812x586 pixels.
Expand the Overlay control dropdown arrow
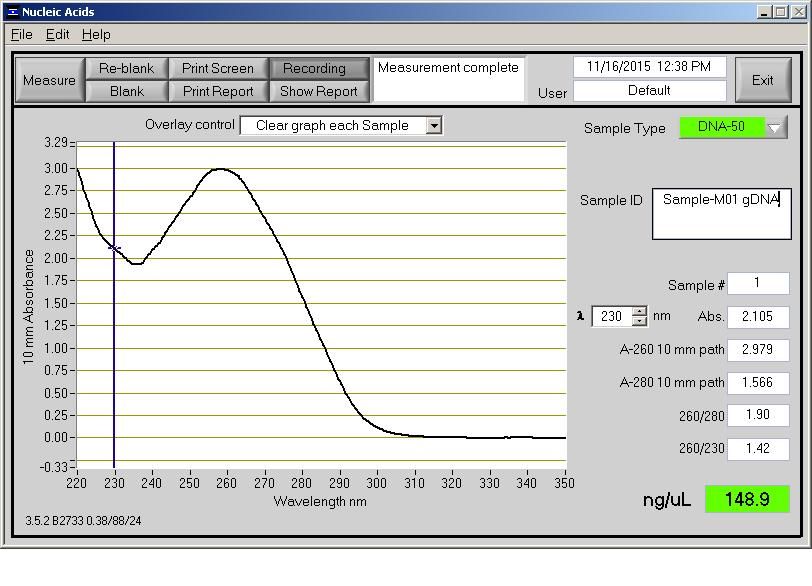coord(434,125)
